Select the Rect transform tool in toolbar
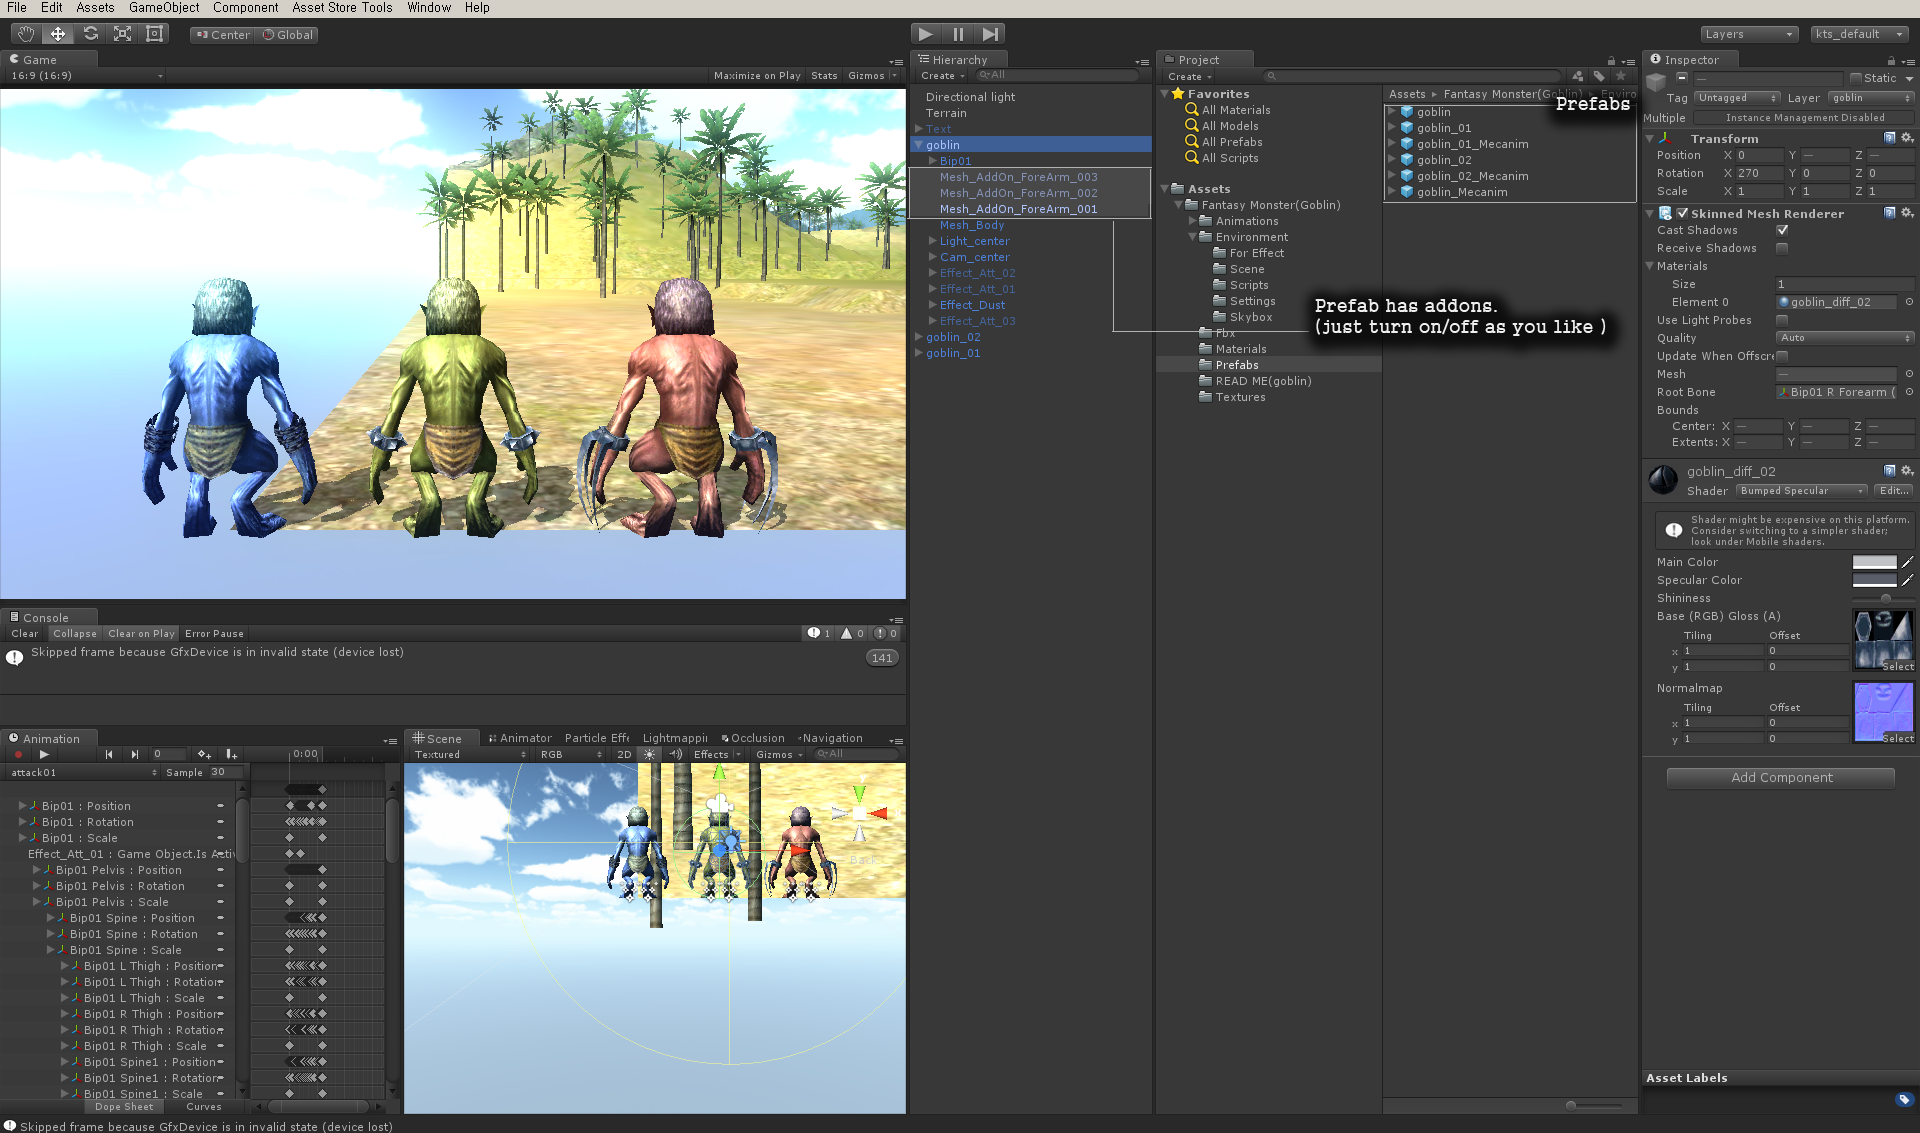The width and height of the screenshot is (1920, 1133). tap(154, 34)
